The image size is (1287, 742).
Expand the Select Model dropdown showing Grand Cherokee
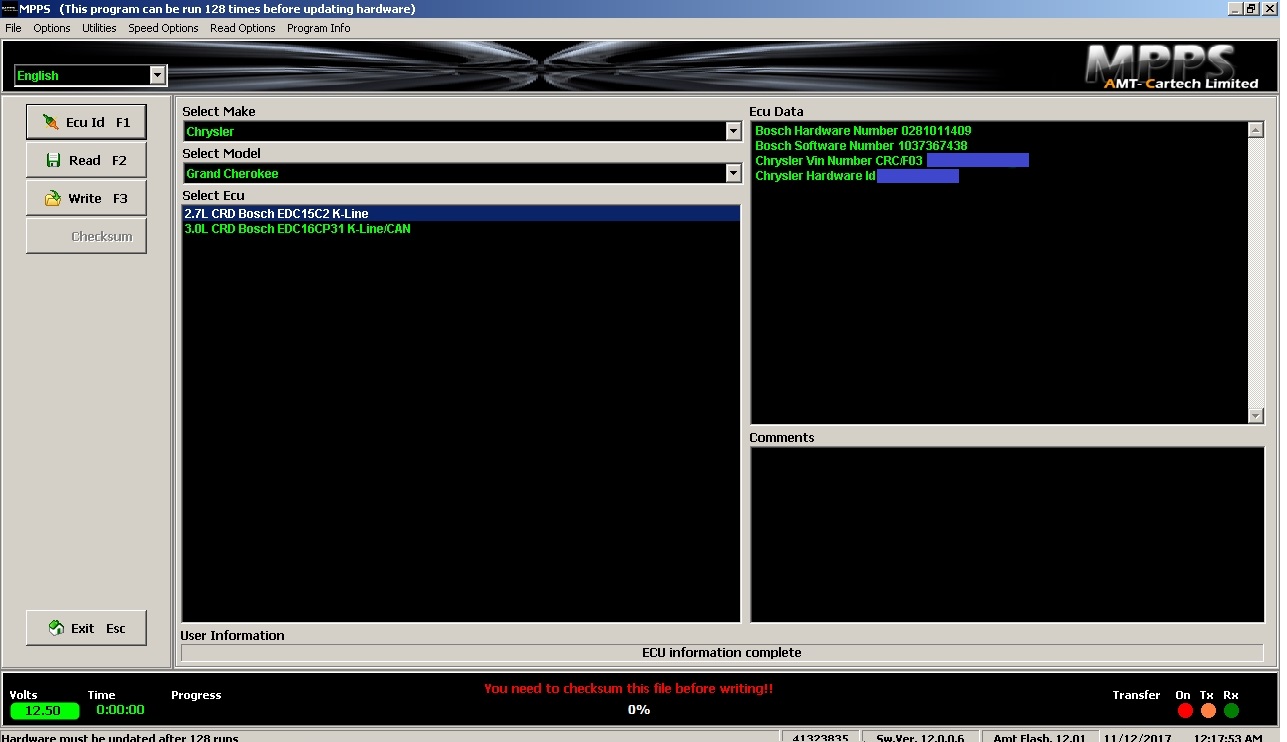pos(733,173)
